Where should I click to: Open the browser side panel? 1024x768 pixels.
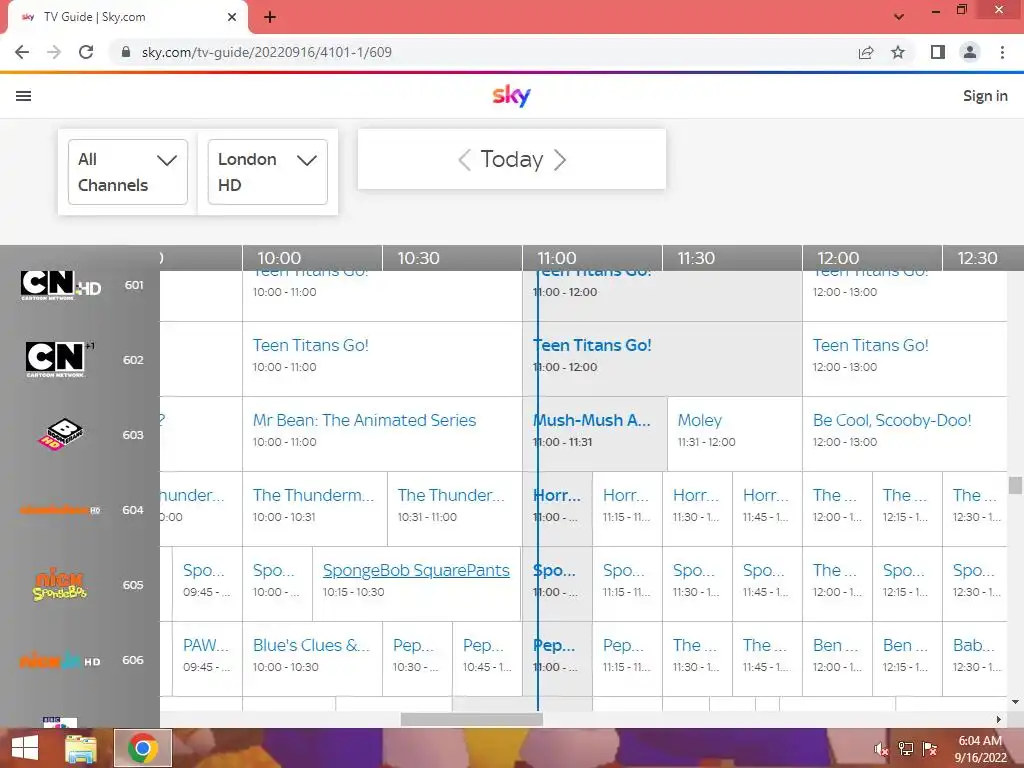pos(938,52)
